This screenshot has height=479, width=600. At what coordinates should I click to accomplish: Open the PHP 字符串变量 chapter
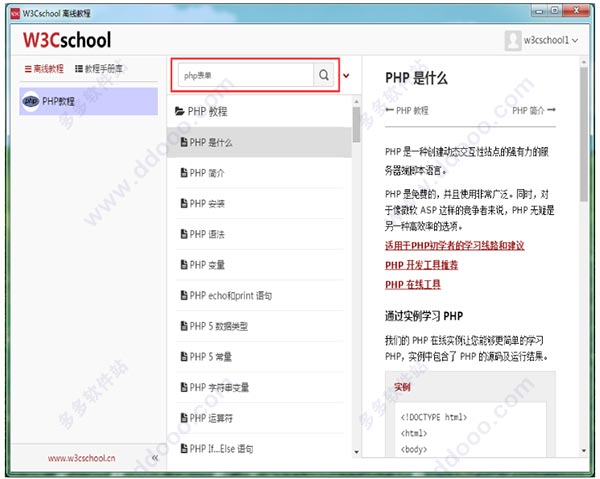pyautogui.click(x=259, y=387)
